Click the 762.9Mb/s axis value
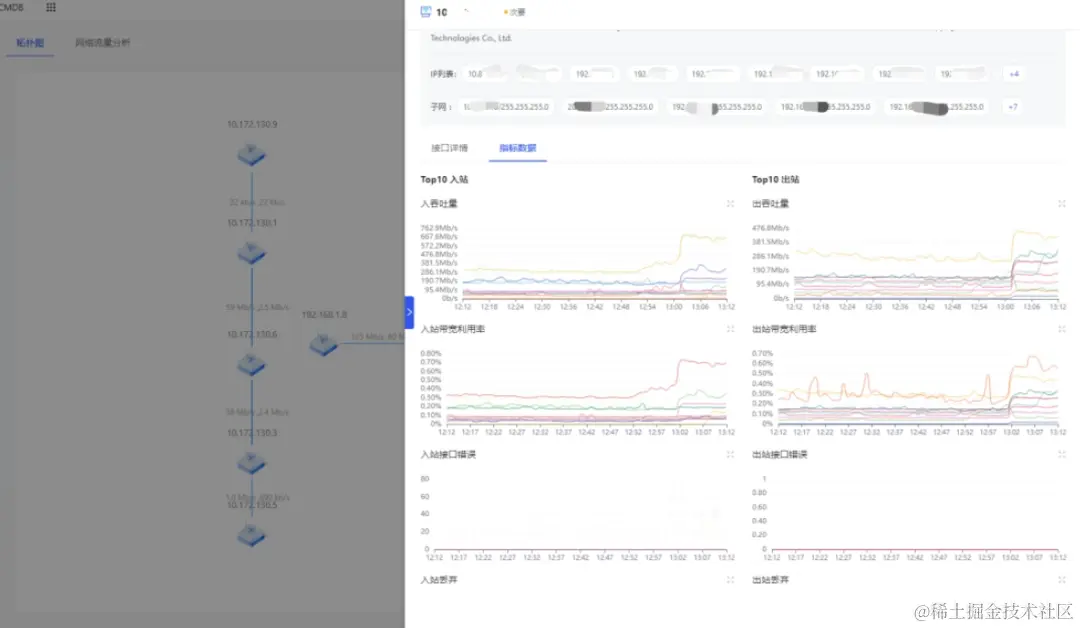Screen dimensions: 1080x628 (x=439, y=228)
